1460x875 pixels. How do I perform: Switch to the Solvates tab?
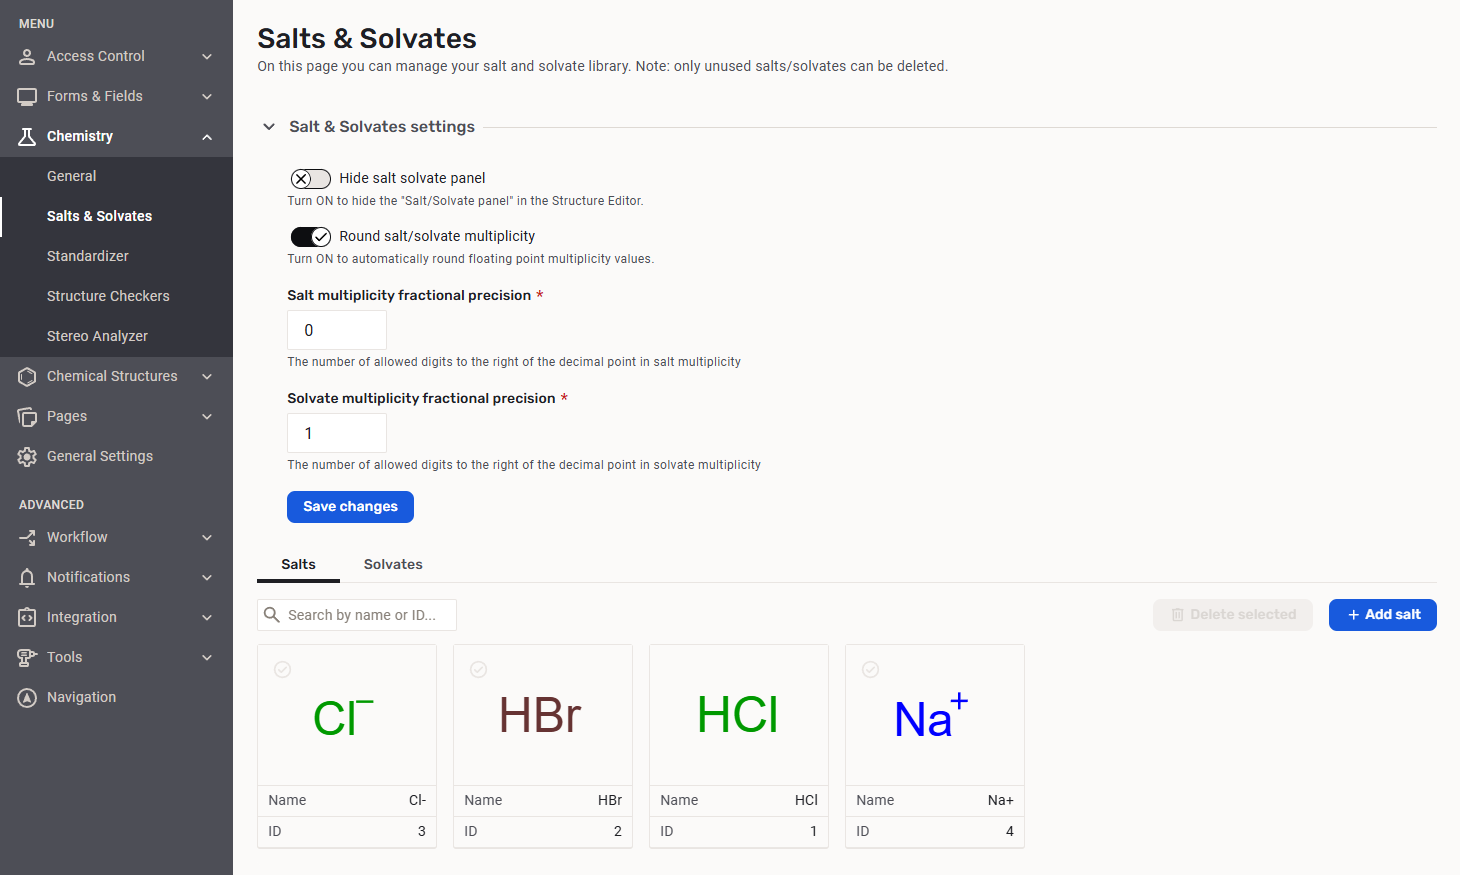click(x=393, y=564)
